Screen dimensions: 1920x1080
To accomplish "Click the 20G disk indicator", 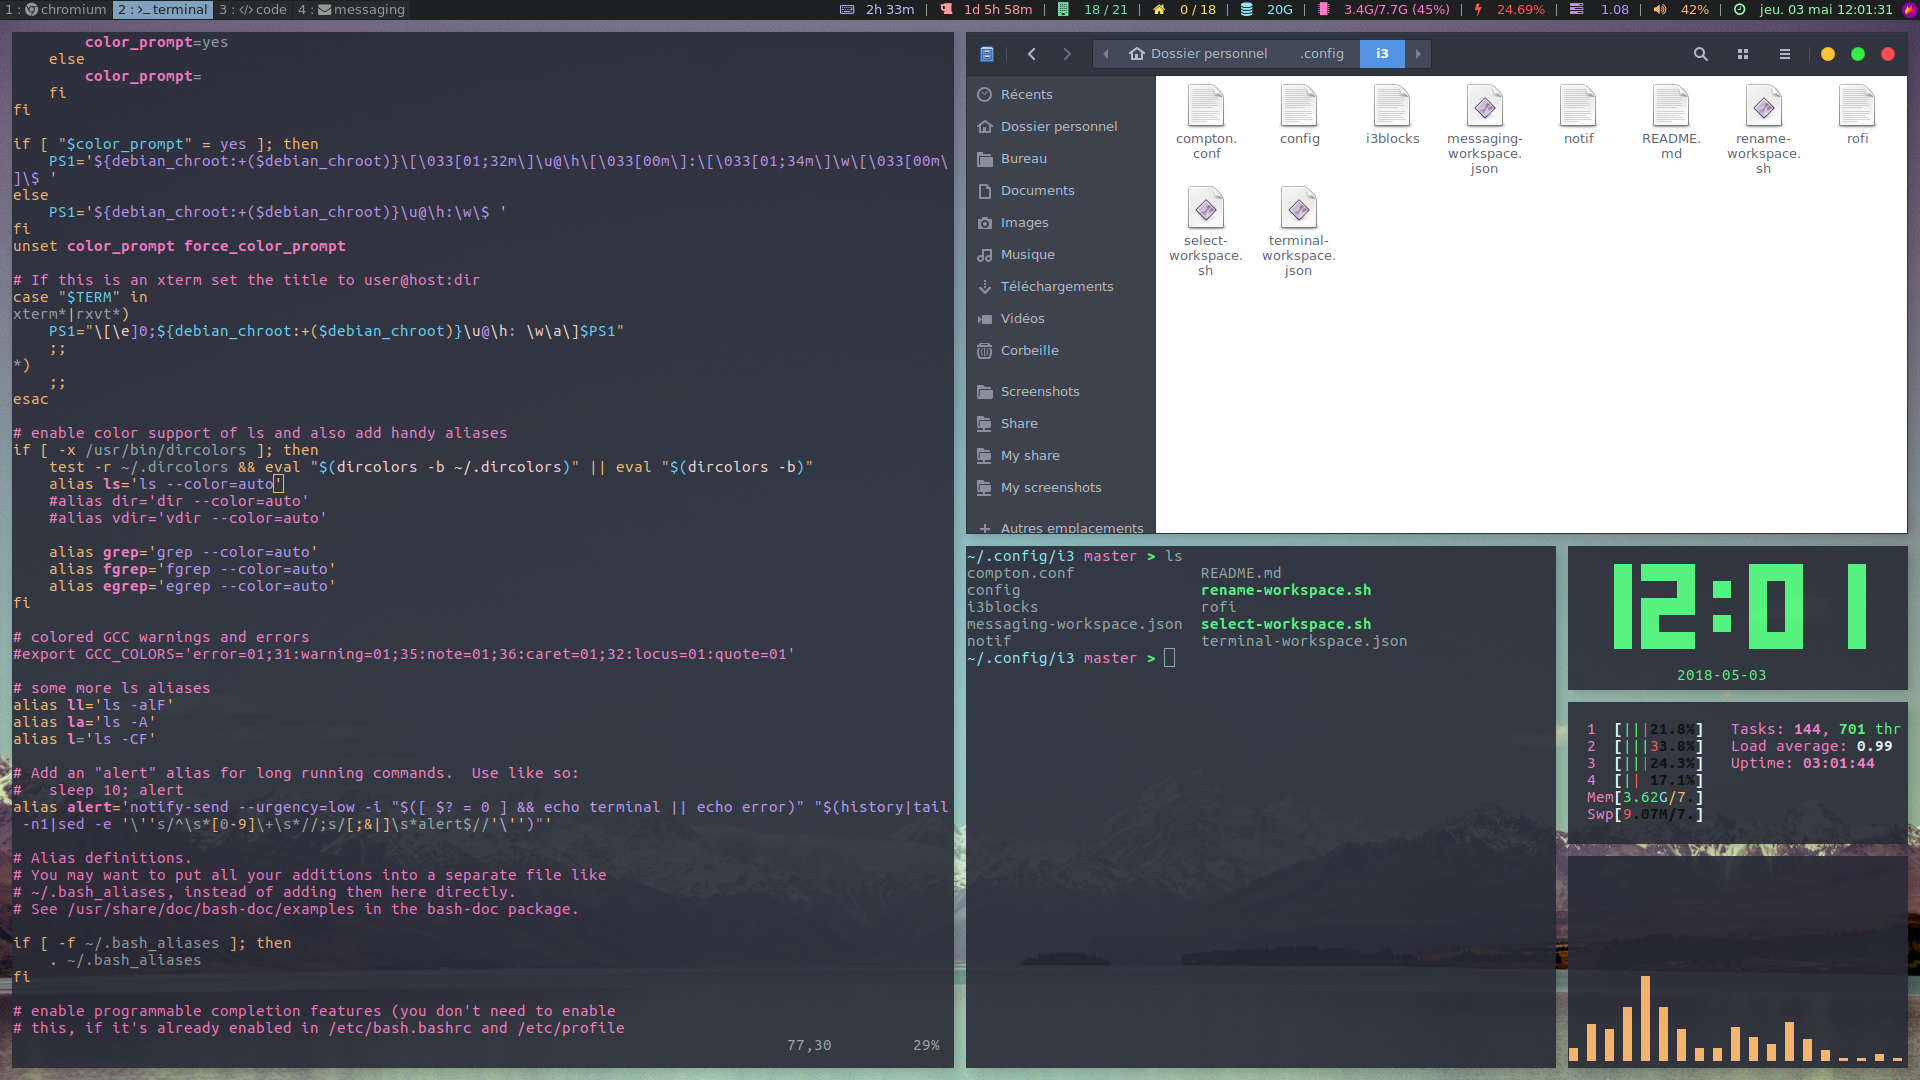I will click(1267, 9).
